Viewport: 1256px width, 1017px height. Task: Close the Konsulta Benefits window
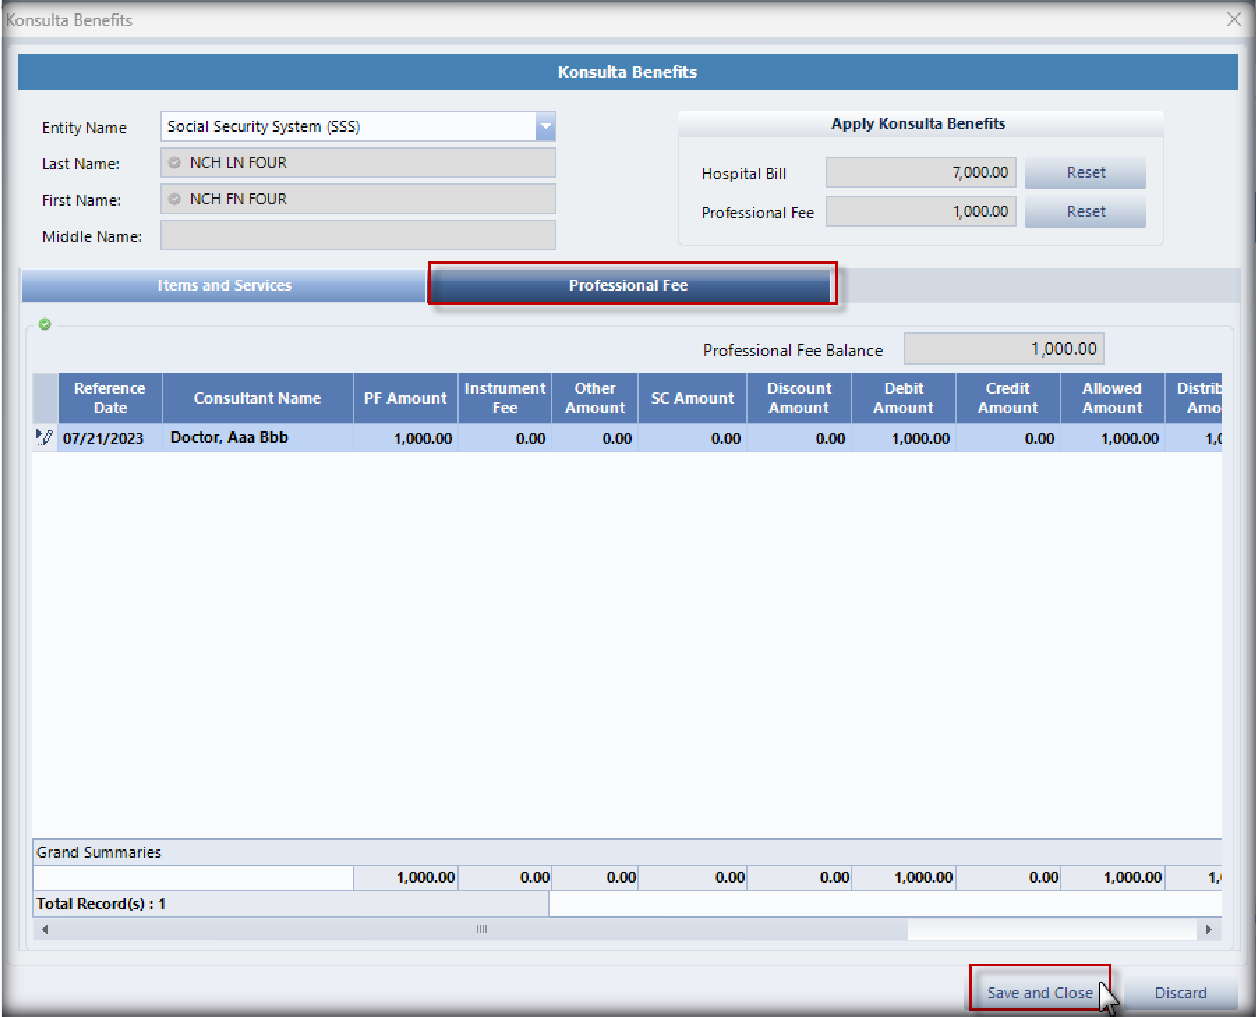(1234, 19)
